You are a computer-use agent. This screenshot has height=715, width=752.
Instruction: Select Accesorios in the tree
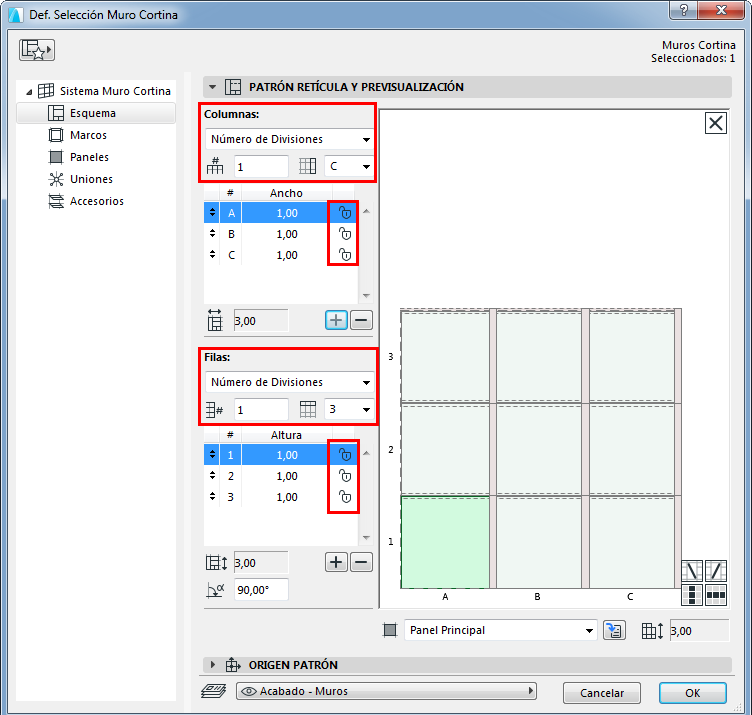[96, 201]
